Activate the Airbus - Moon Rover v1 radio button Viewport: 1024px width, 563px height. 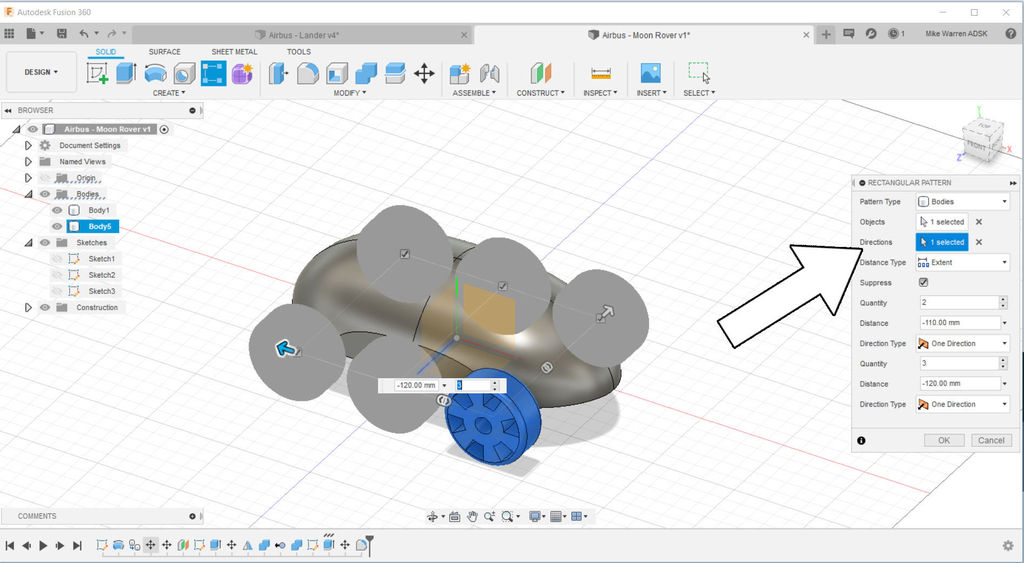click(x=164, y=129)
